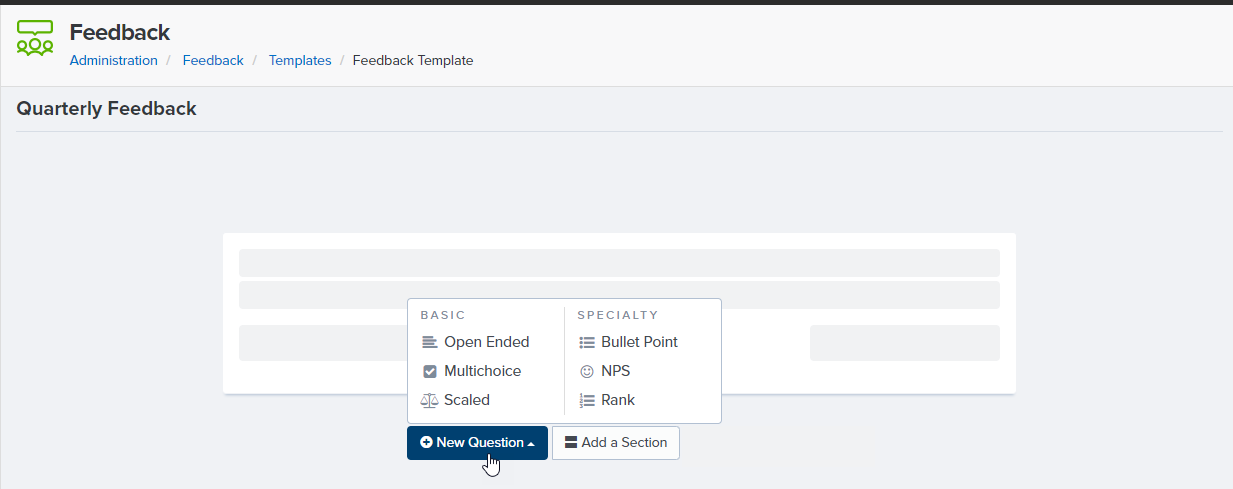The height and width of the screenshot is (489, 1233).
Task: Click the Rank numbered-list icon
Action: point(587,400)
